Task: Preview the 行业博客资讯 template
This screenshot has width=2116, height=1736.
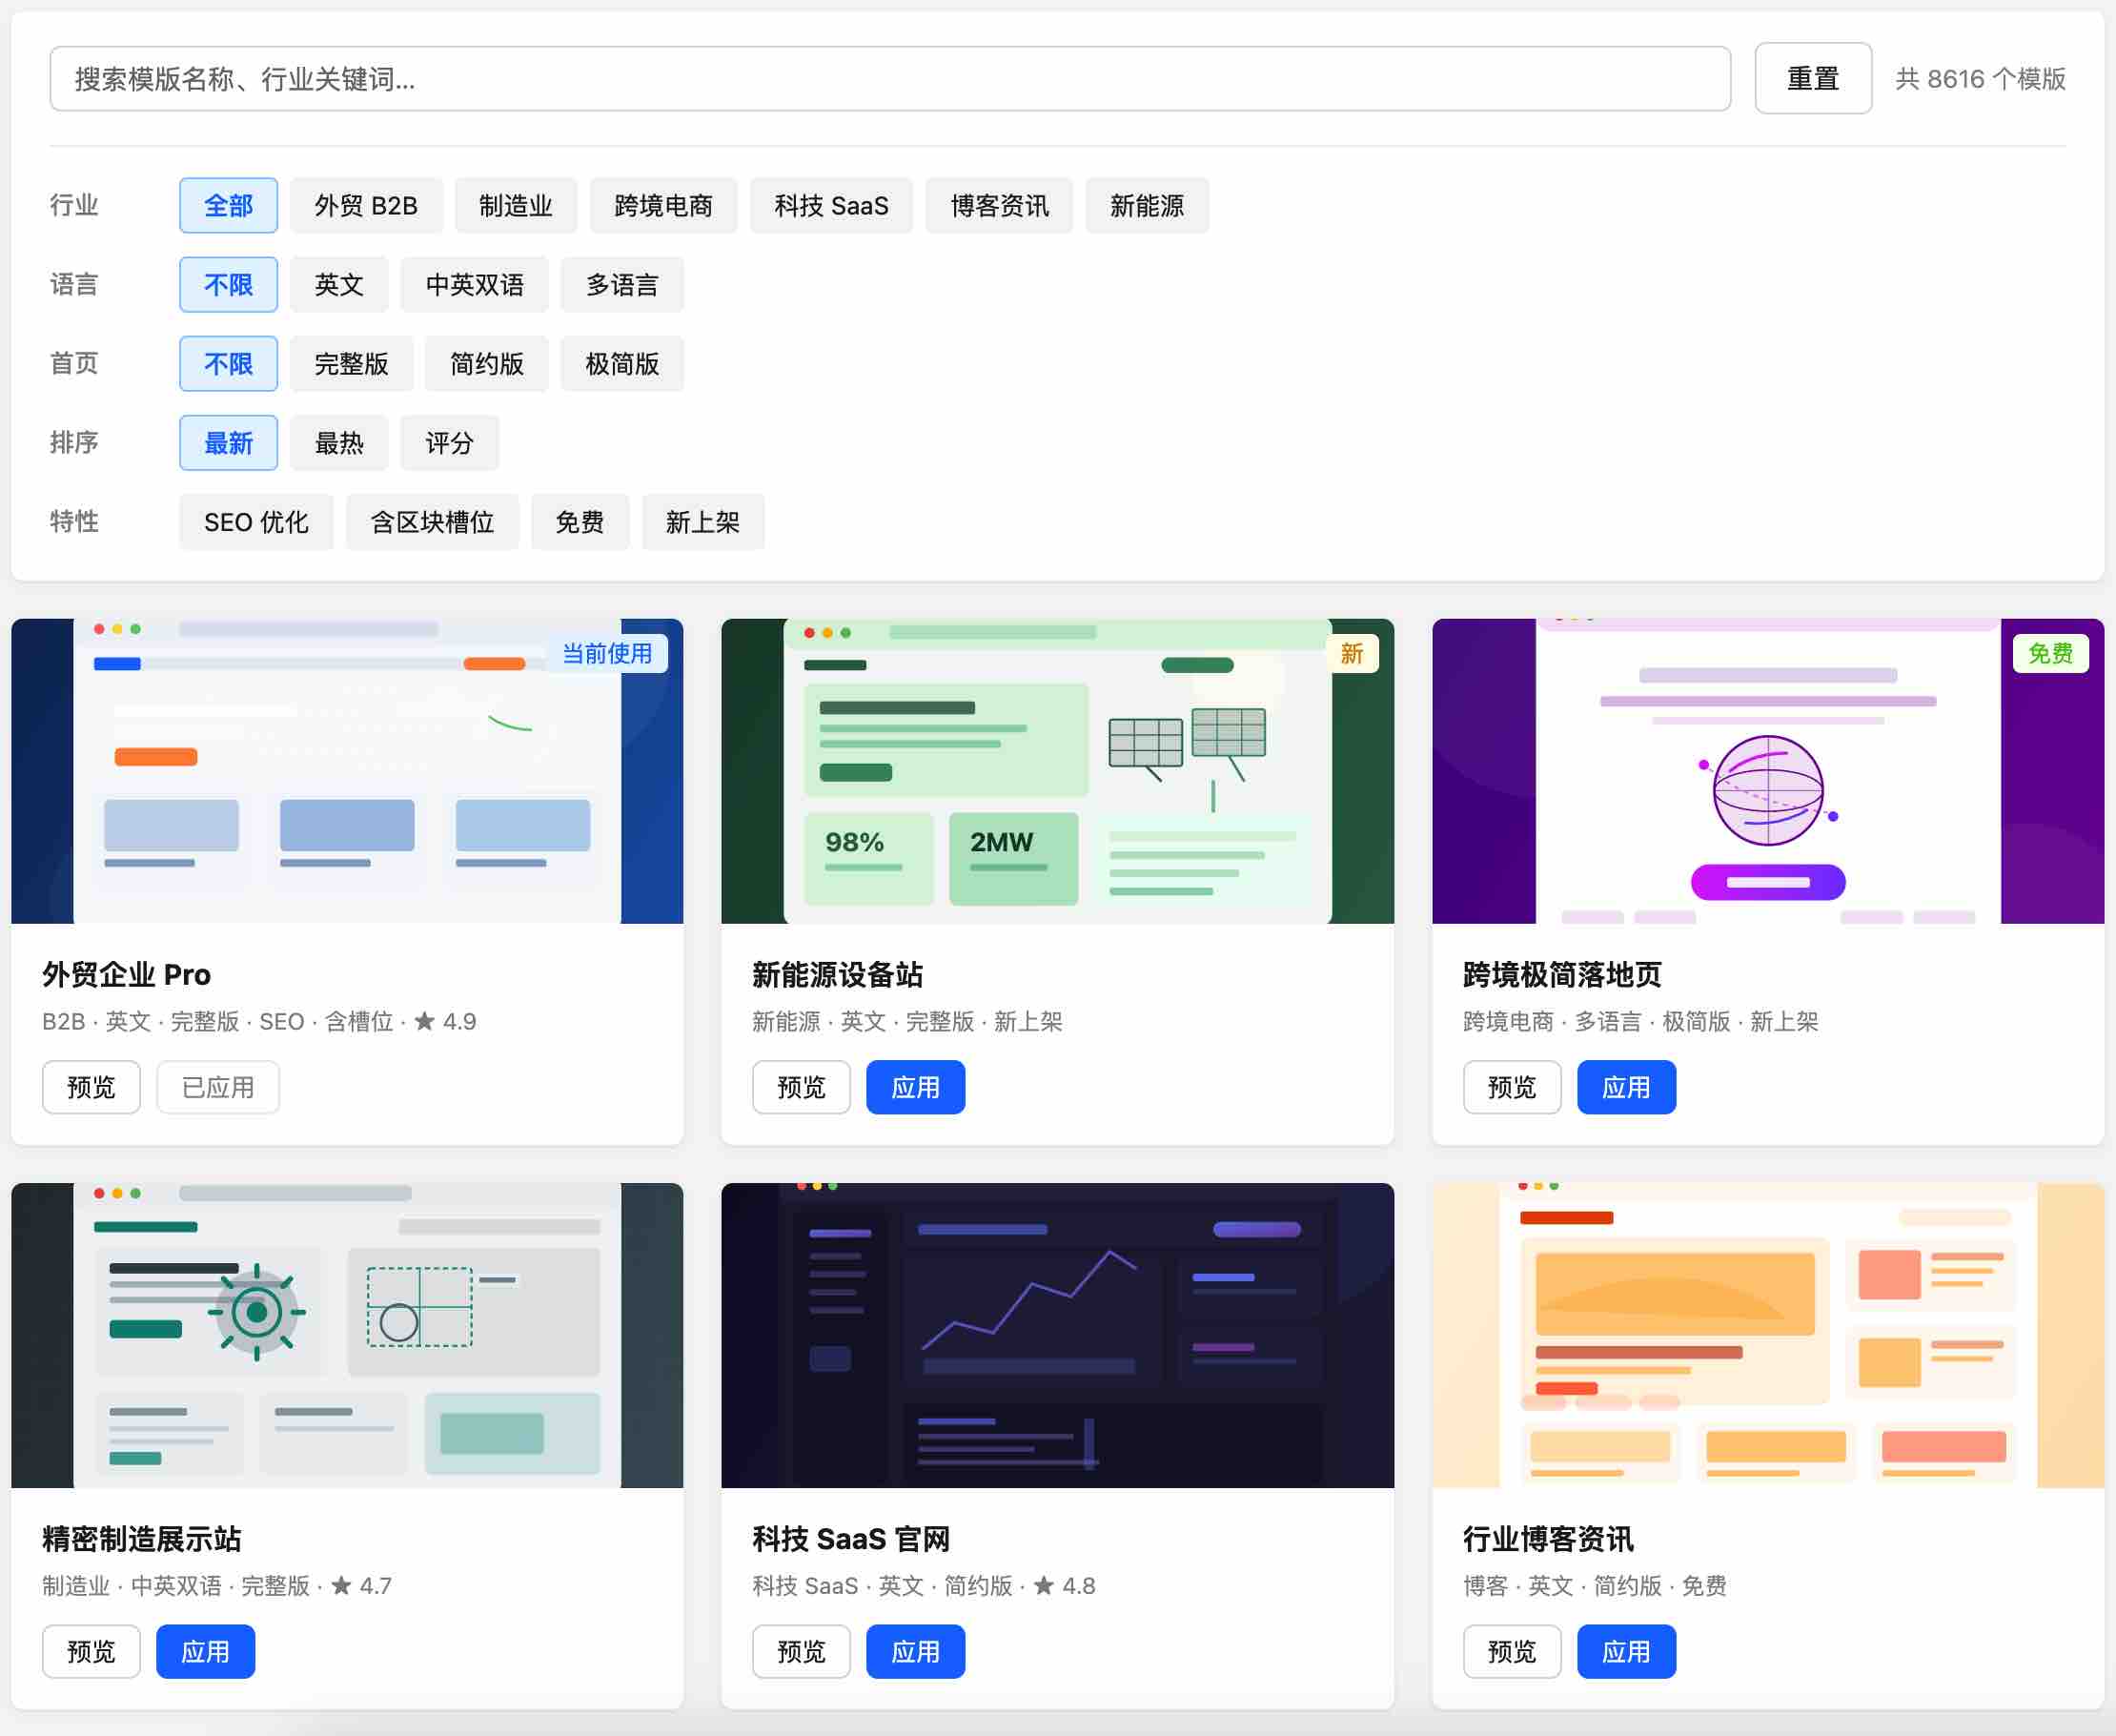Action: 1512,1651
